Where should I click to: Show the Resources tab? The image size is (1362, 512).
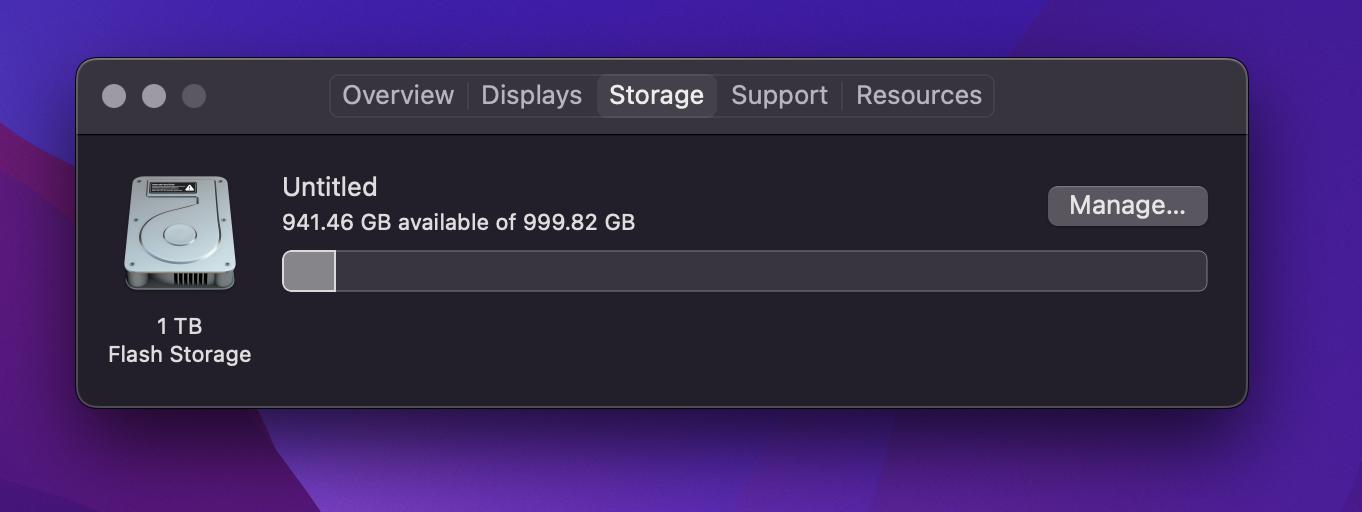click(x=918, y=96)
